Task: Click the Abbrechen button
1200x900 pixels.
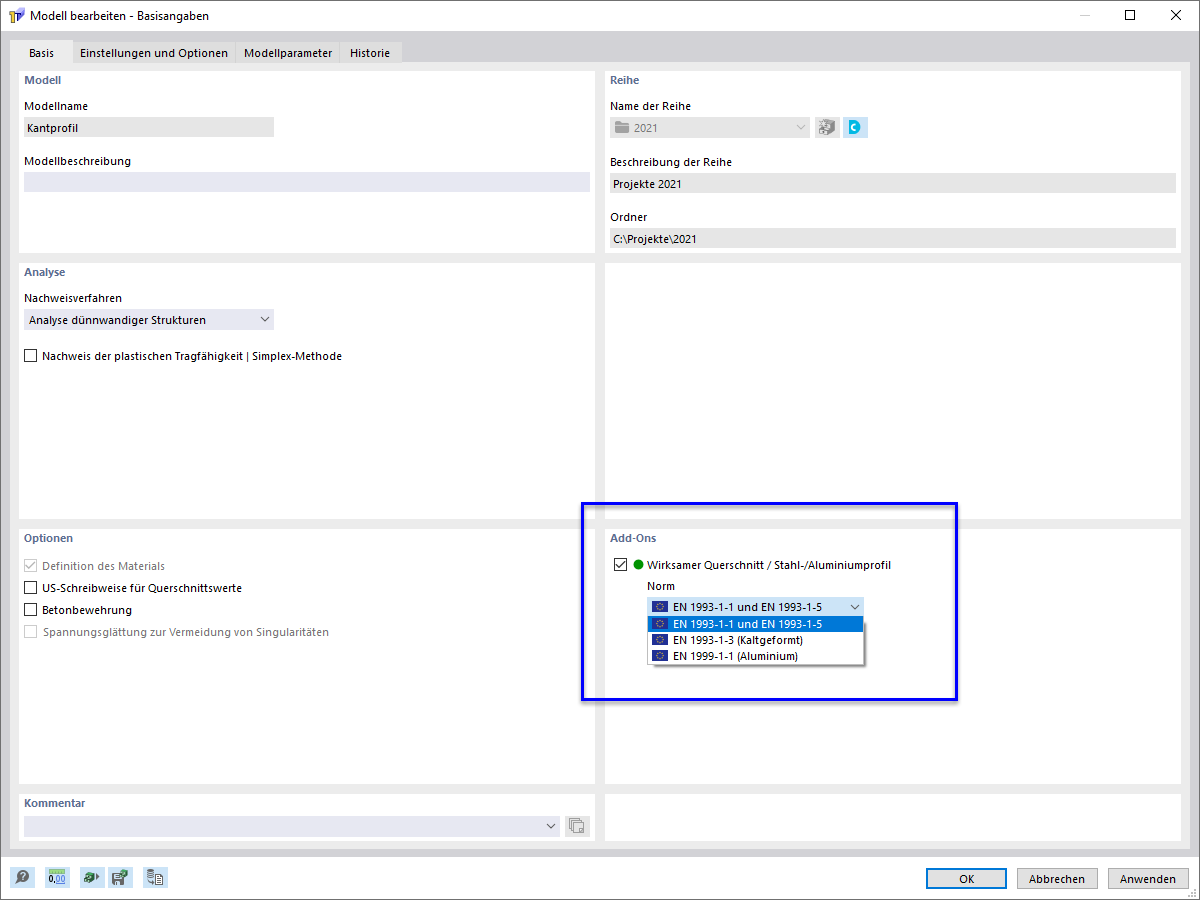Action: pos(1057,879)
